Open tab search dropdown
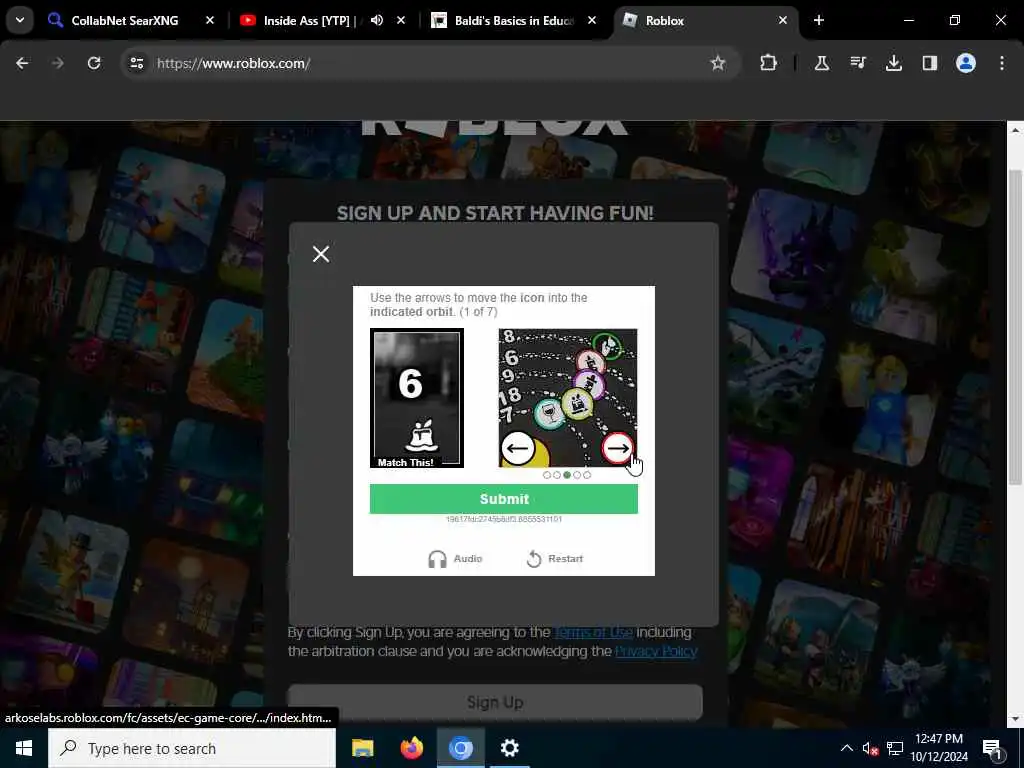This screenshot has height=768, width=1024. tap(20, 20)
